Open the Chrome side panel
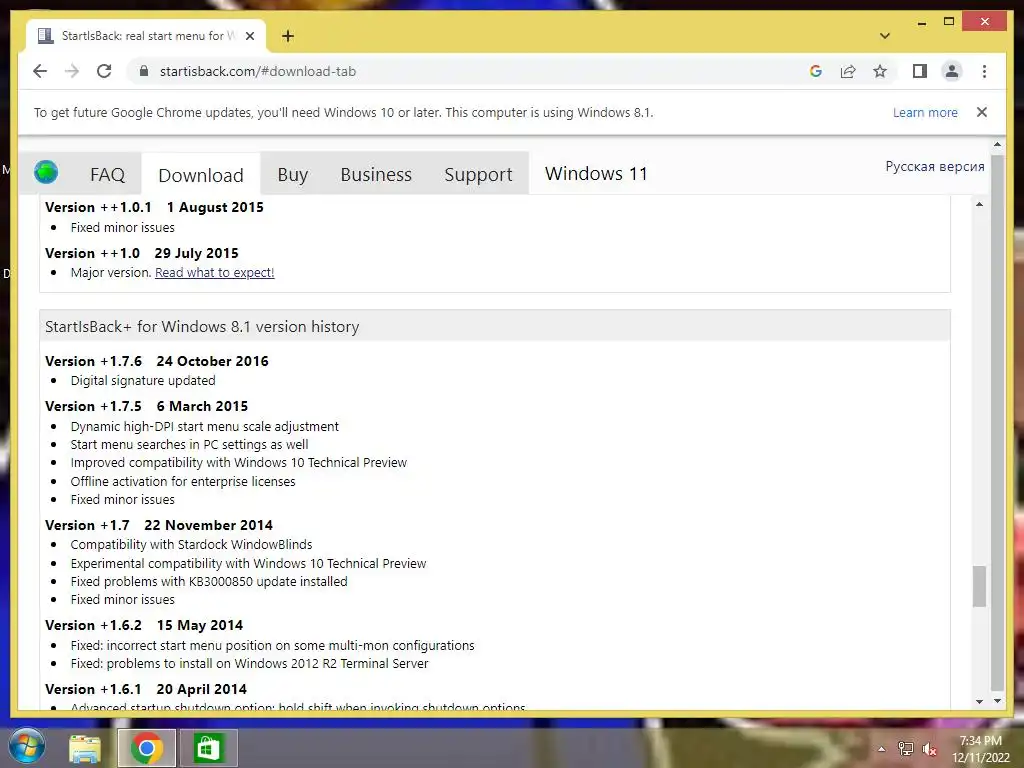The height and width of the screenshot is (768, 1024). pyautogui.click(x=920, y=71)
